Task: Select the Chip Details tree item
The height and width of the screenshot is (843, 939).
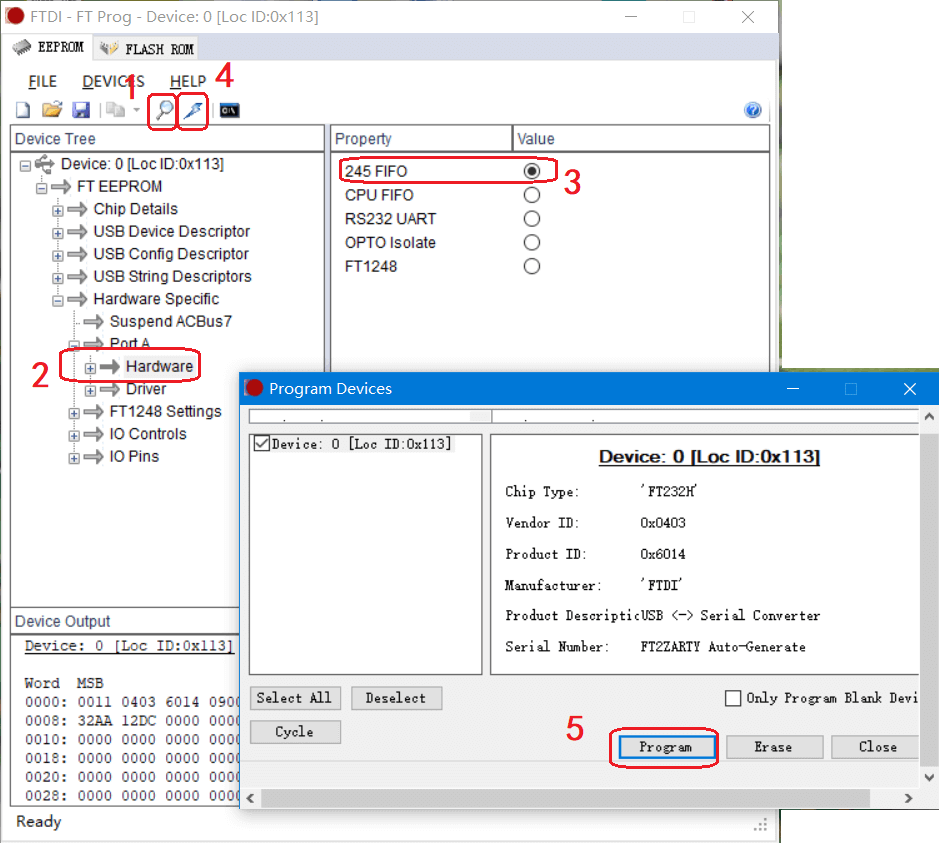Action: tap(136, 209)
